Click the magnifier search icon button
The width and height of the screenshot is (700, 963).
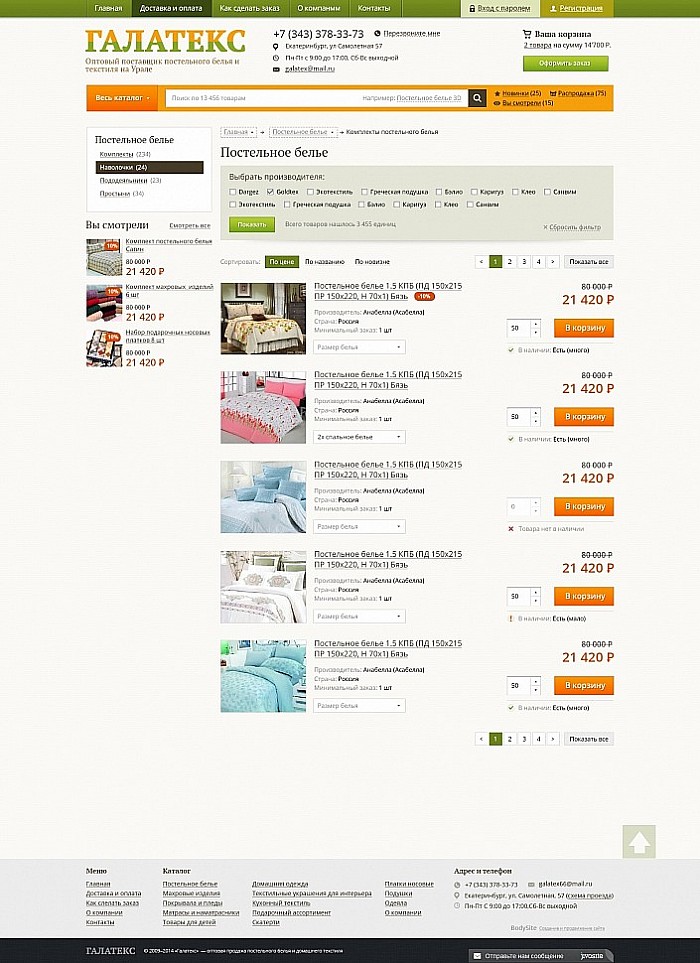(x=477, y=98)
